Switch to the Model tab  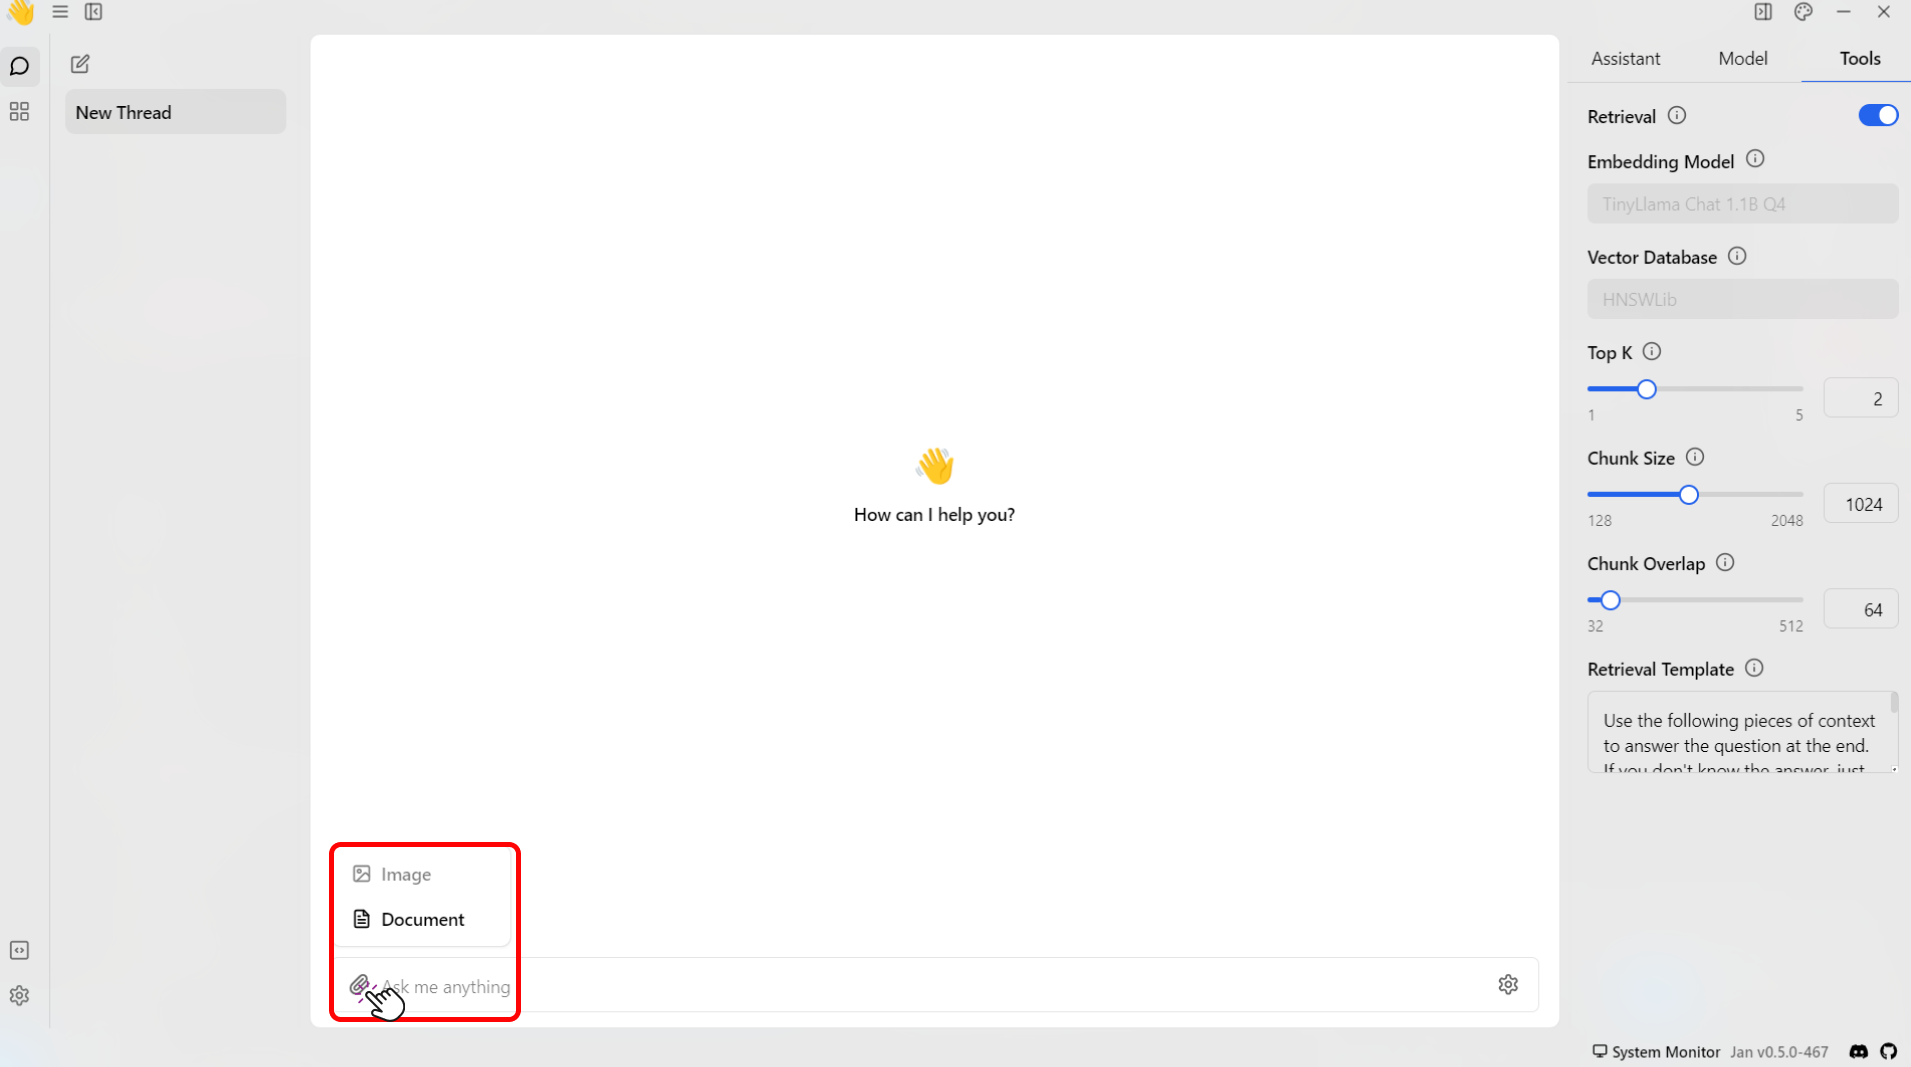pyautogui.click(x=1742, y=58)
